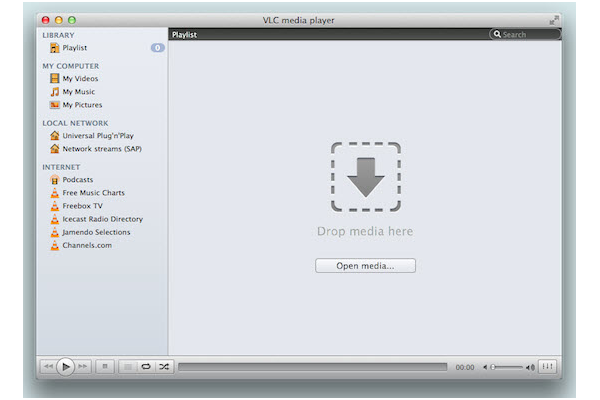
Task: Enter fullscreen using the top-right arrows icon
Action: click(x=554, y=19)
